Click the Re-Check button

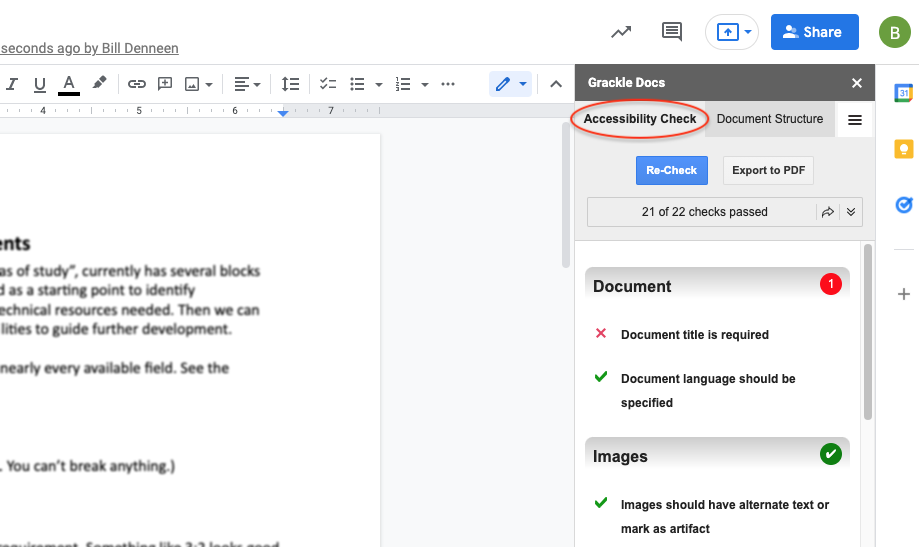coord(671,170)
